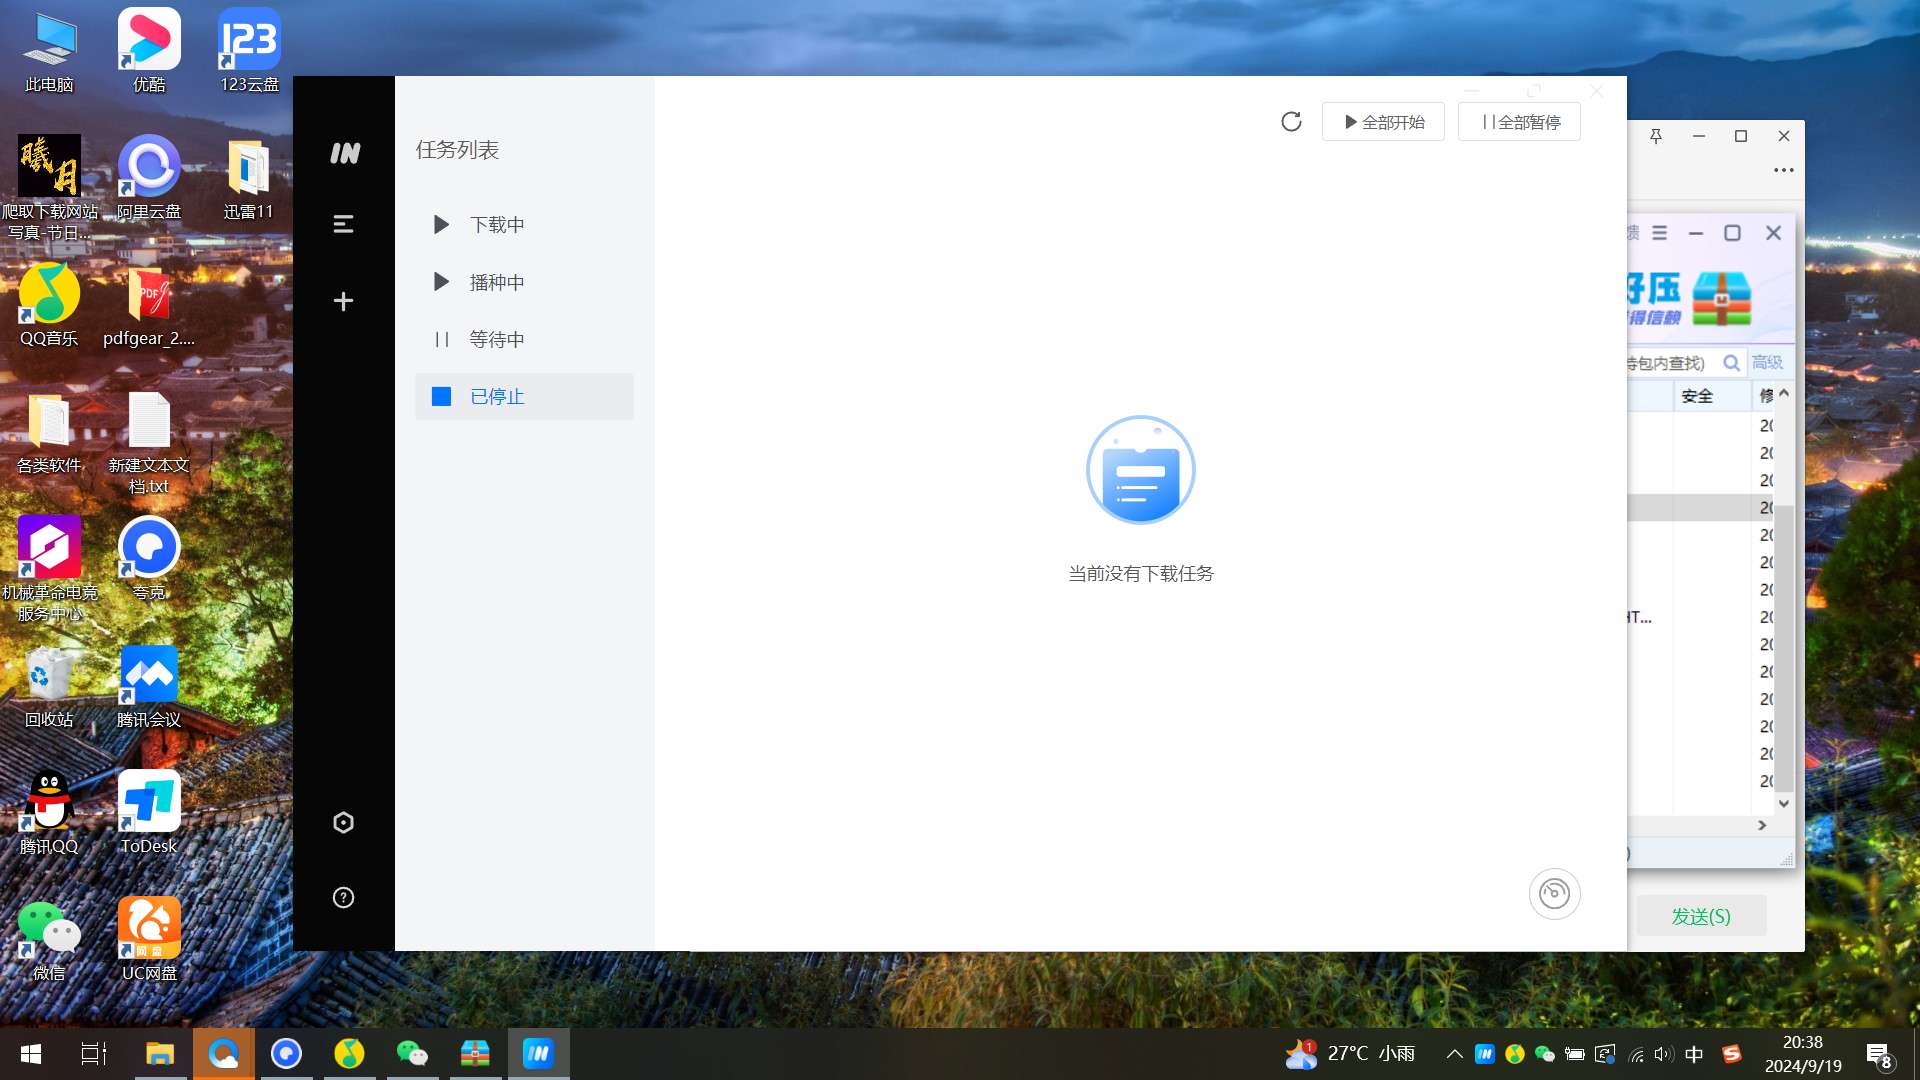Click the IN logo in the sidebar
The height and width of the screenshot is (1080, 1920).
click(344, 153)
